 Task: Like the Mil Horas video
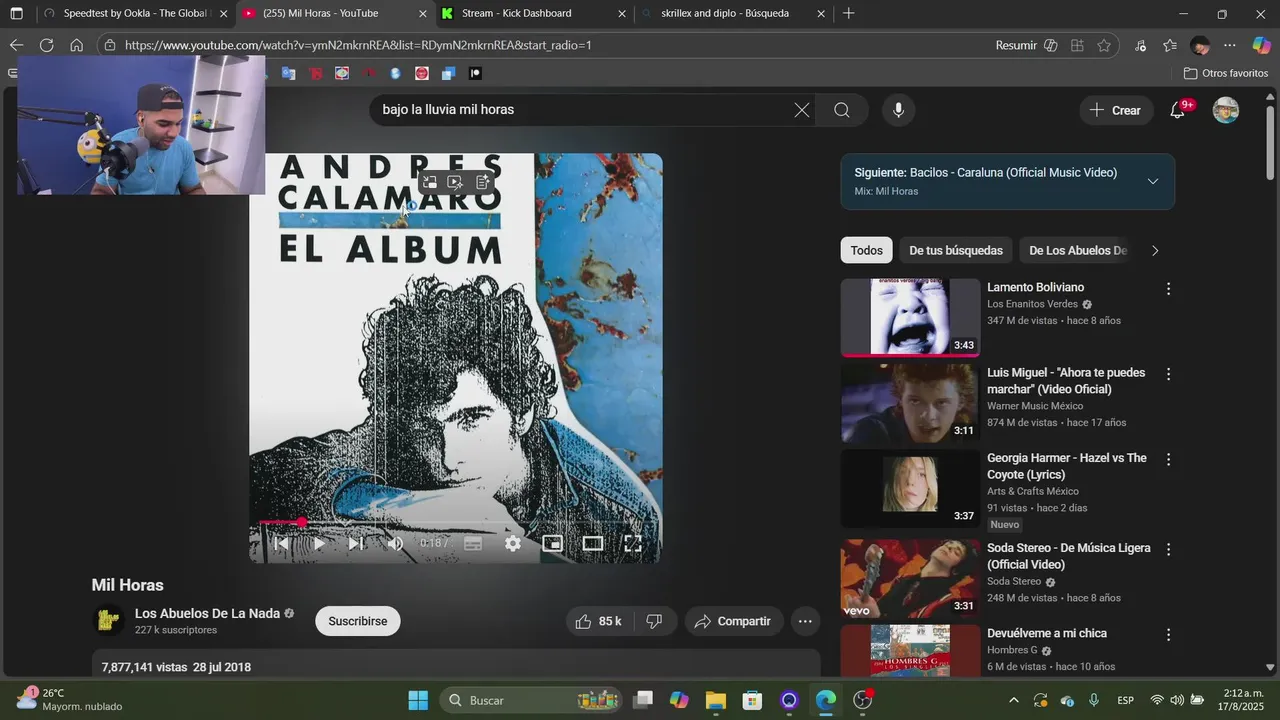[x=598, y=621]
